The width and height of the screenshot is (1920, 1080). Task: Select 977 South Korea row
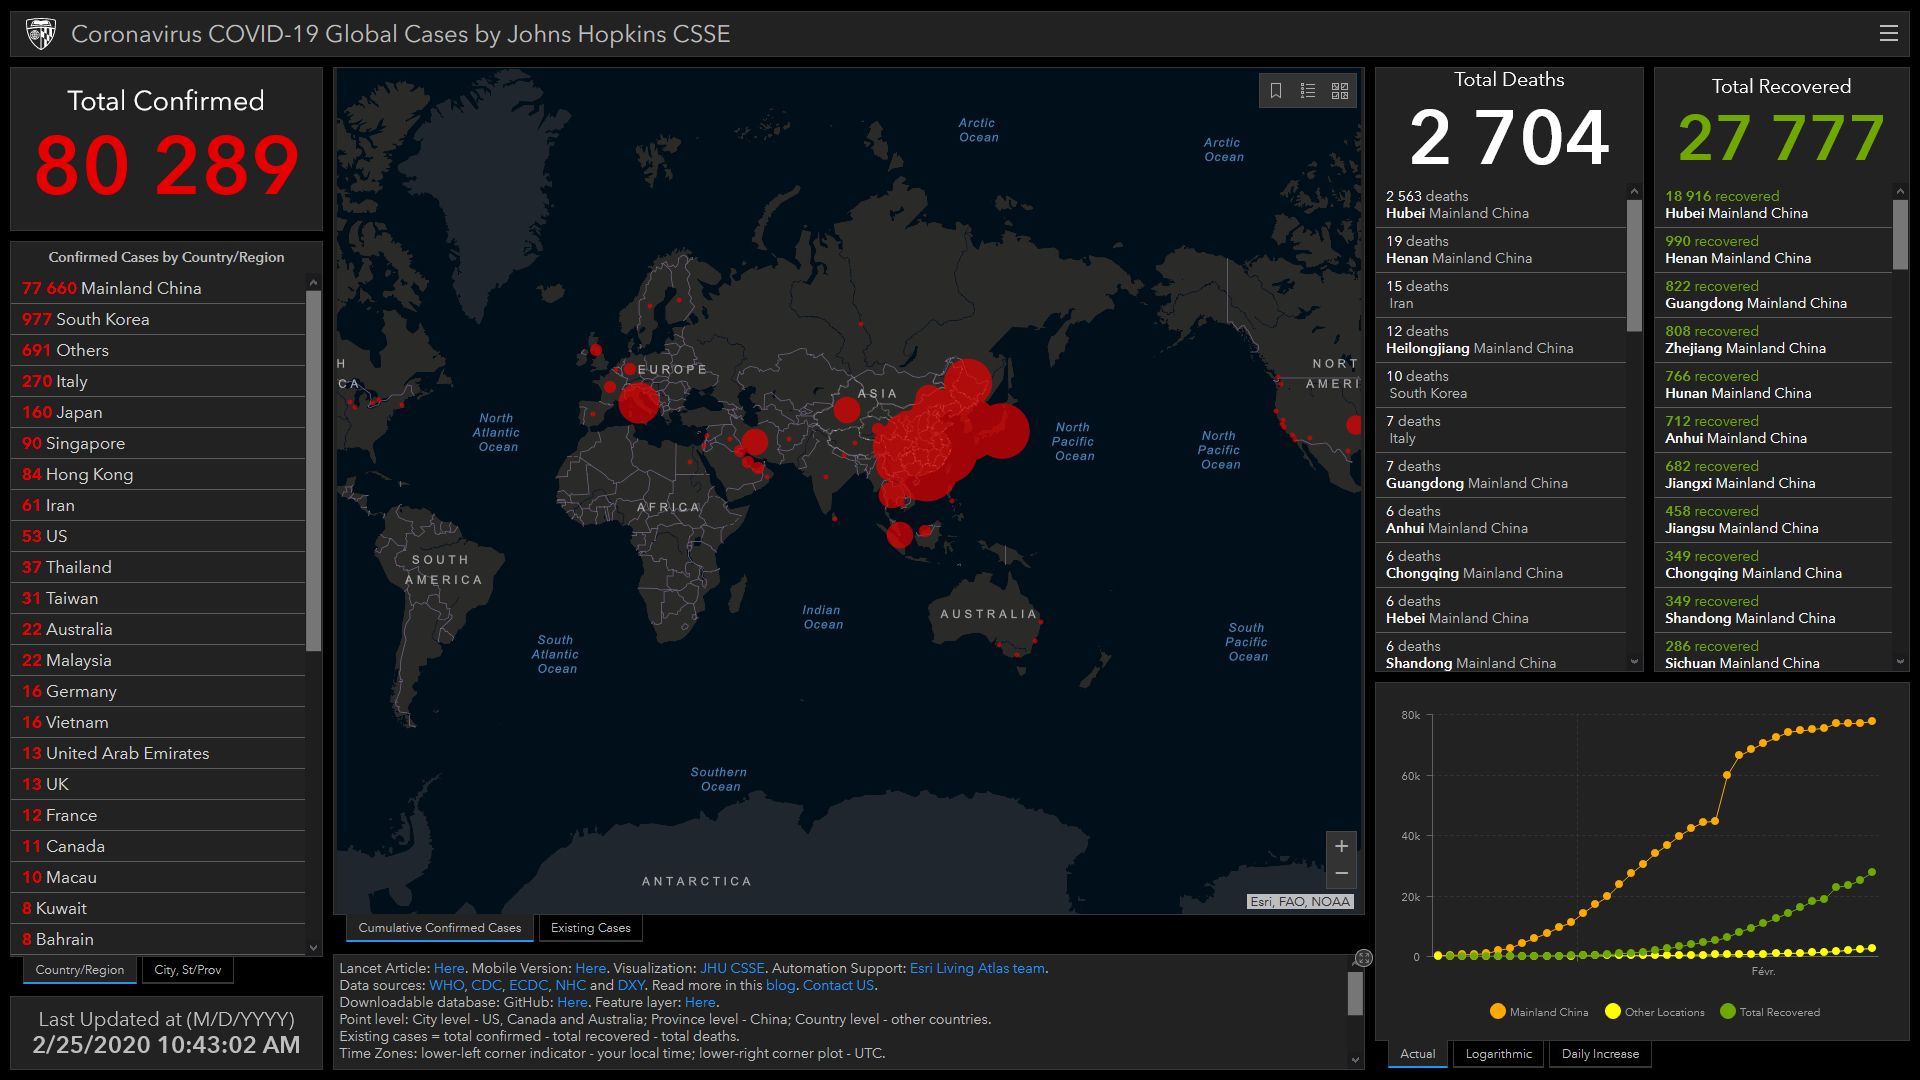point(158,319)
